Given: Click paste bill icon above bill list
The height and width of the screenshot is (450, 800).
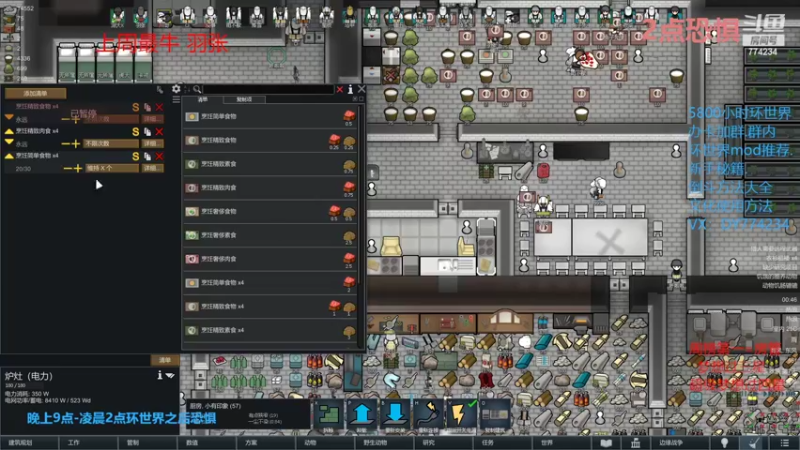Looking at the screenshot, I should pos(160,89).
